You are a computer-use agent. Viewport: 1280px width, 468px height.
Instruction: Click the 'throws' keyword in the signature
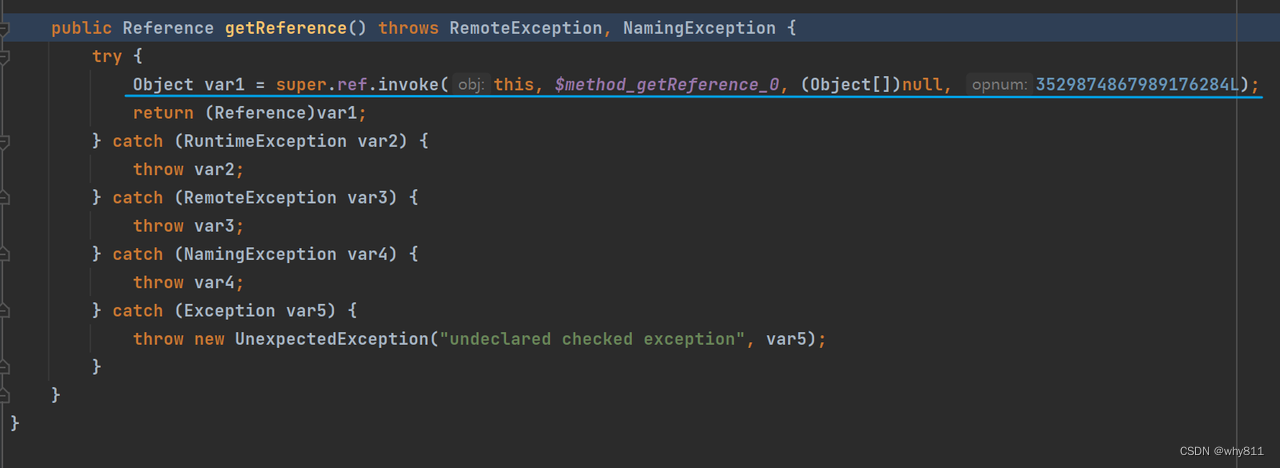408,28
